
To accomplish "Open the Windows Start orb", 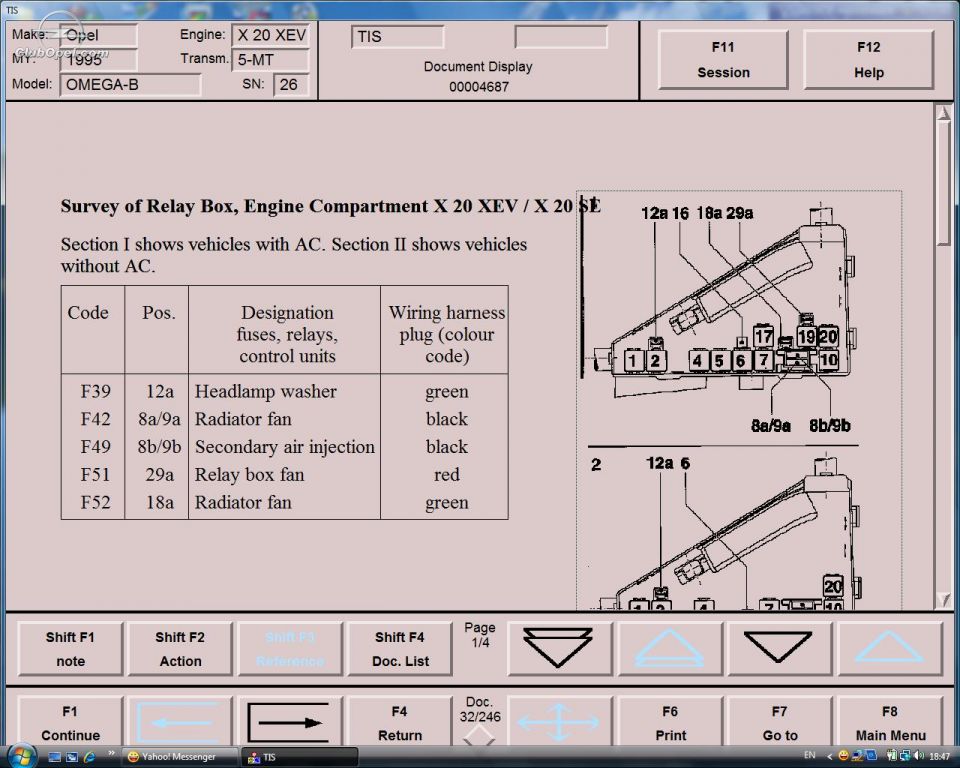I will pos(21,756).
